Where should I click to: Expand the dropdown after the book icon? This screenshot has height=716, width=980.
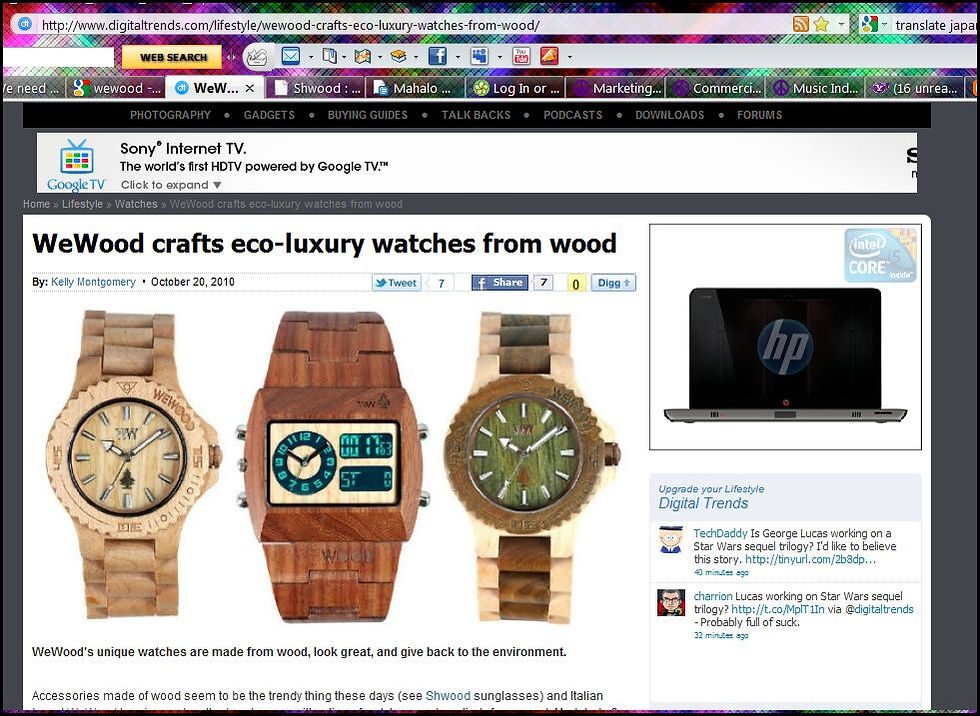point(344,57)
